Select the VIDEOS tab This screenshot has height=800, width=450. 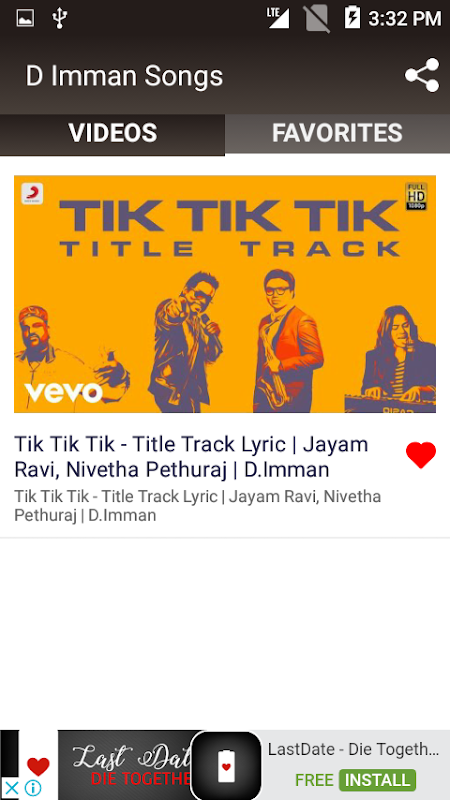point(112,134)
